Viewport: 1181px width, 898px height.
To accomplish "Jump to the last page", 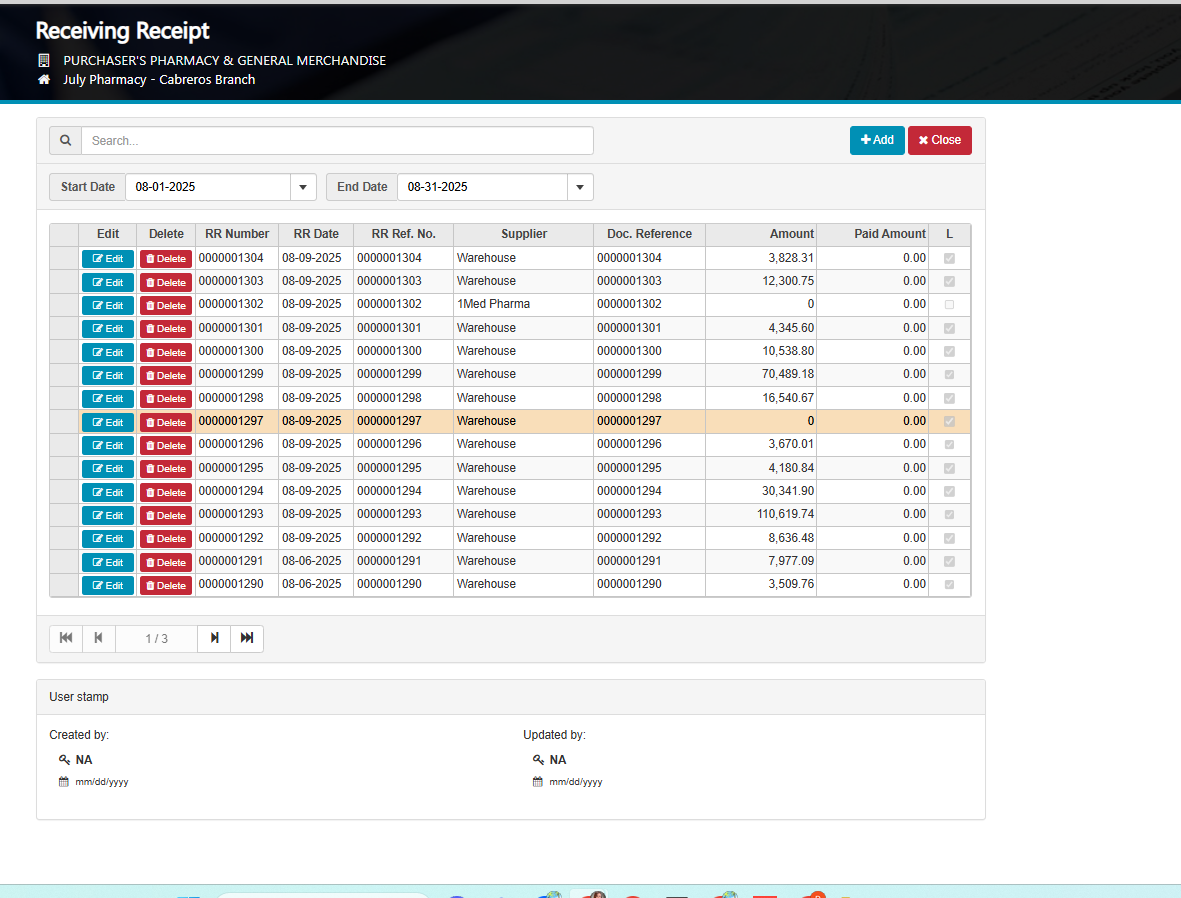I will pos(247,638).
